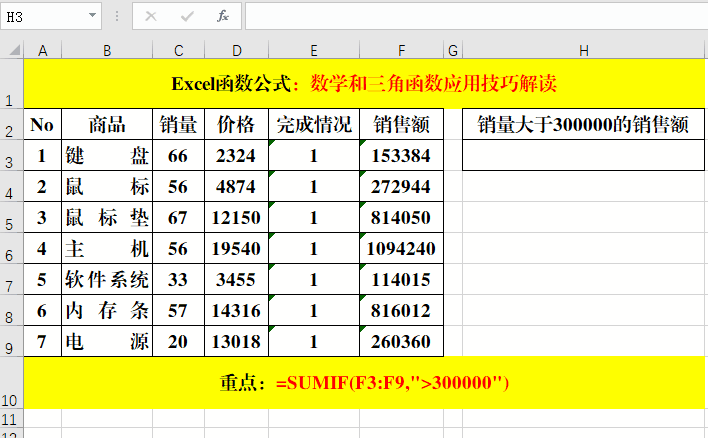Screen dimensions: 708x438
Task: Click product cell '电源'
Action: pos(107,341)
